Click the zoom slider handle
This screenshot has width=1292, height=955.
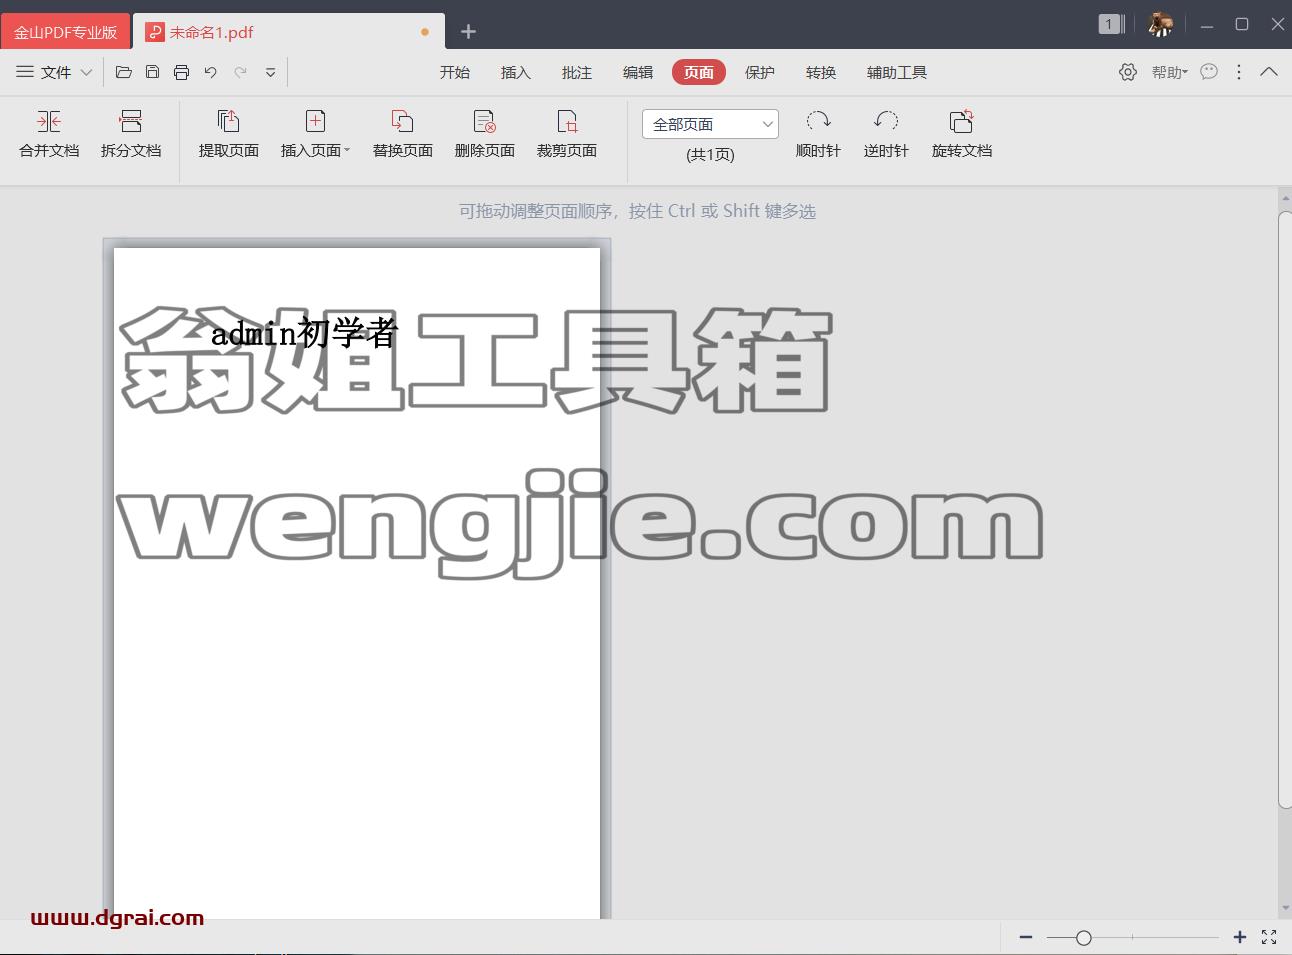click(1084, 937)
